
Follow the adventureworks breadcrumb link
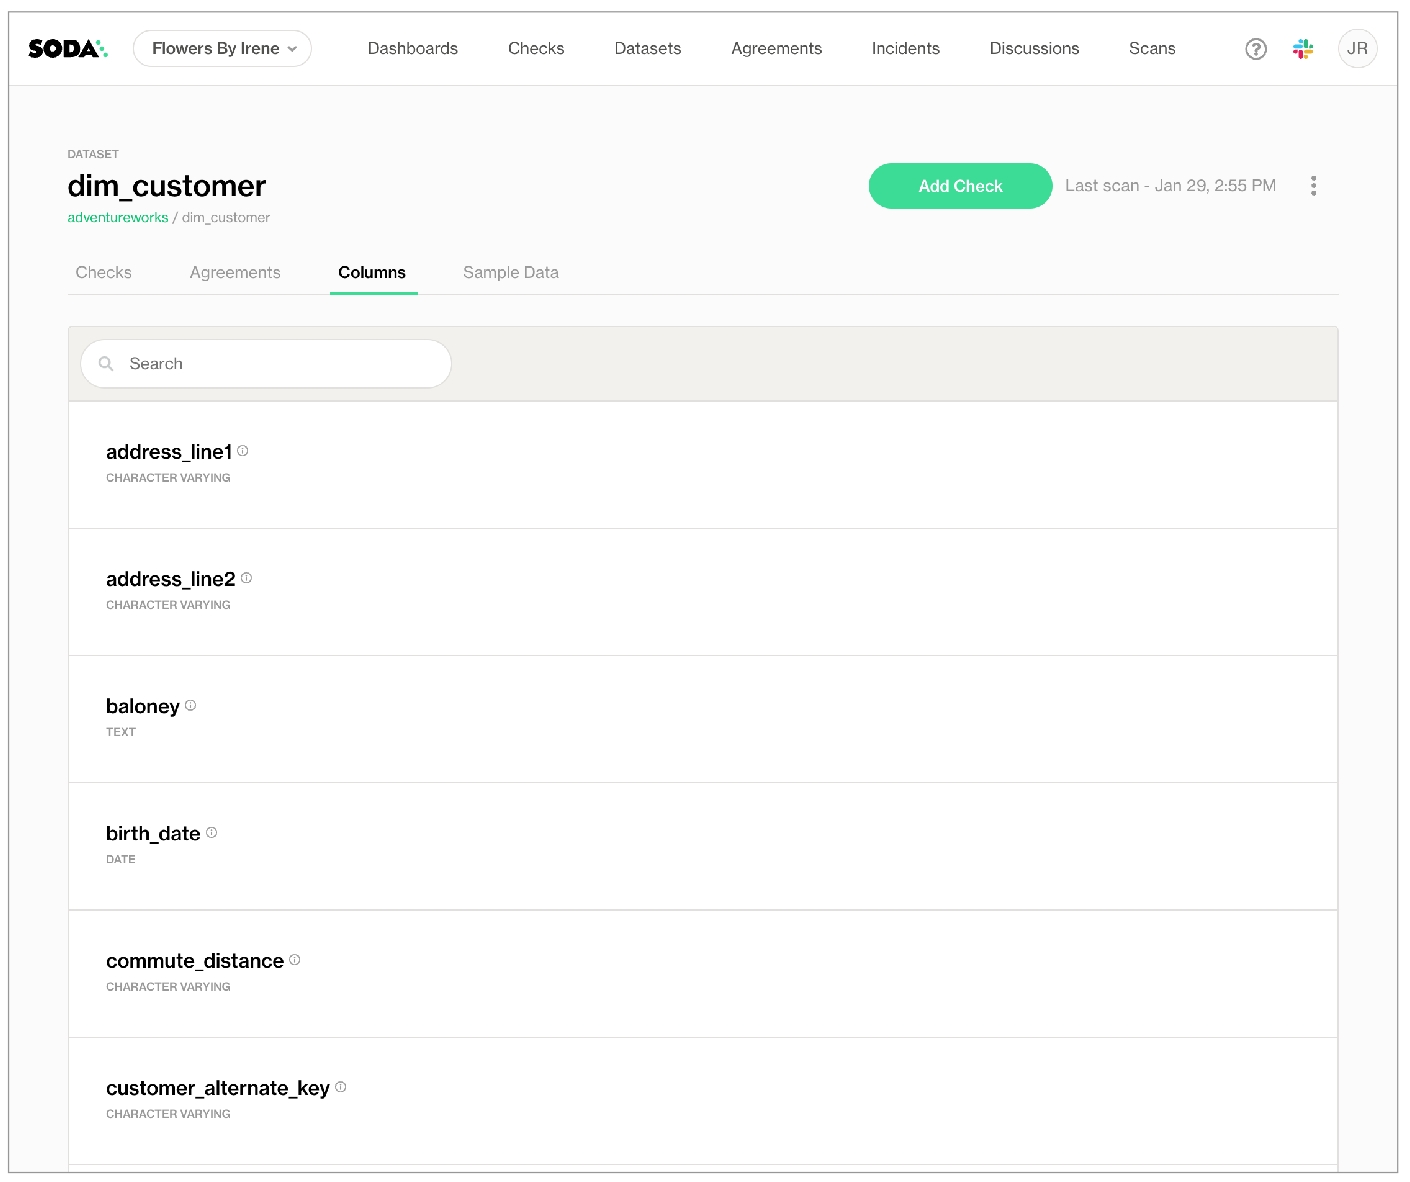coord(117,218)
